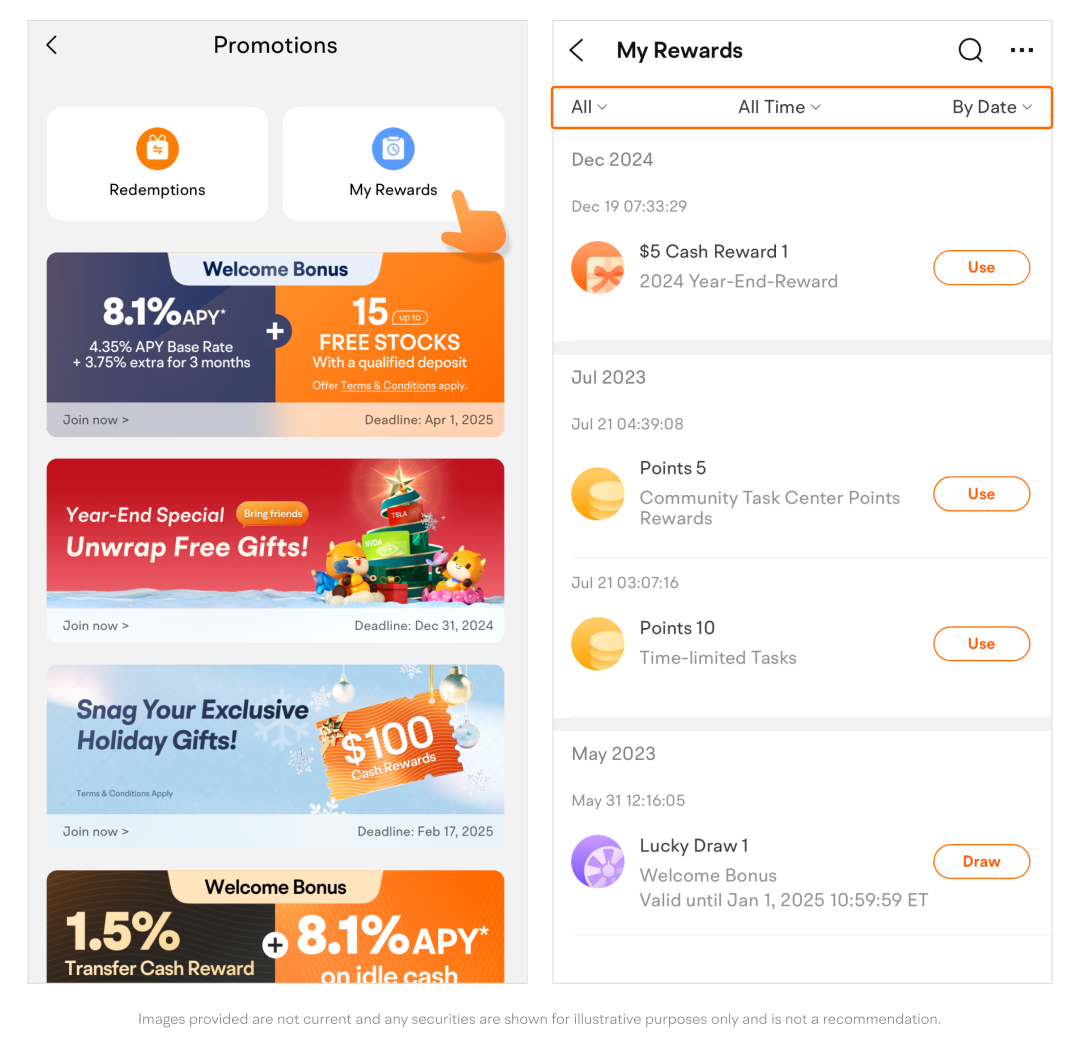This screenshot has height=1049, width=1080.
Task: Expand the All filter dropdown
Action: [589, 107]
